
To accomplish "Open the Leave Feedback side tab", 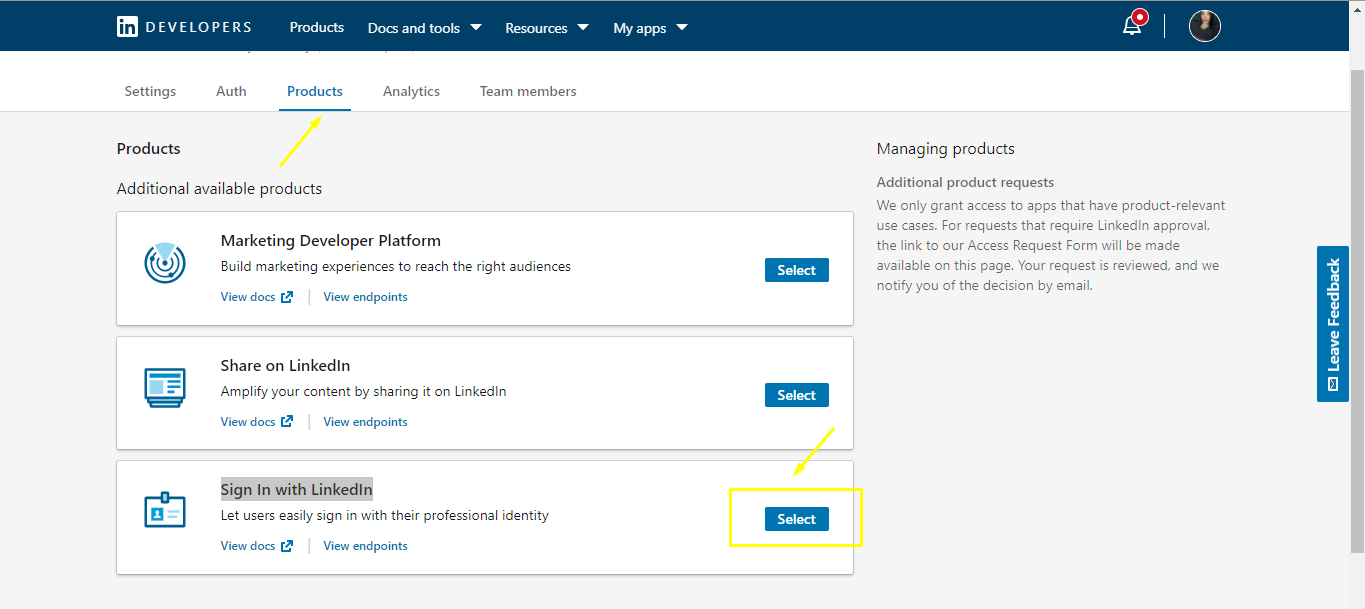I will point(1333,324).
